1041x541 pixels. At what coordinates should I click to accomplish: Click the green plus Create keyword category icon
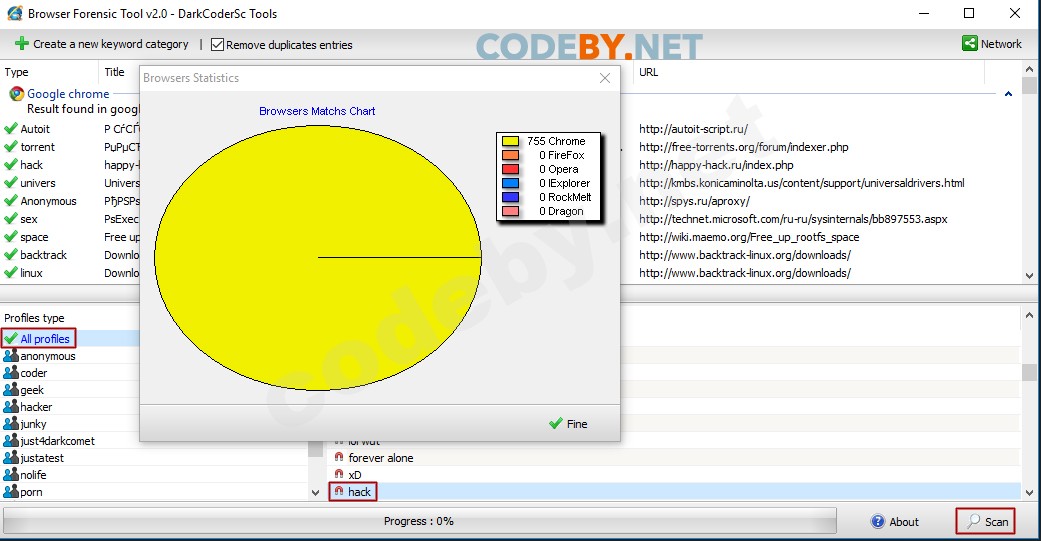pyautogui.click(x=21, y=44)
